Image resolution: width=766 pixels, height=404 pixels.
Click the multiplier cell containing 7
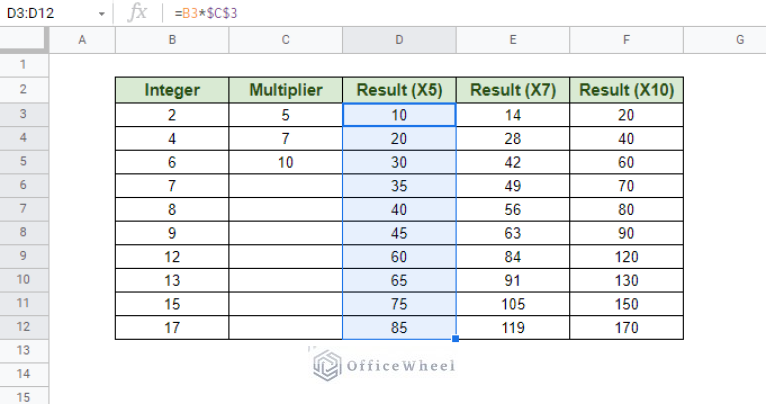[x=286, y=139]
